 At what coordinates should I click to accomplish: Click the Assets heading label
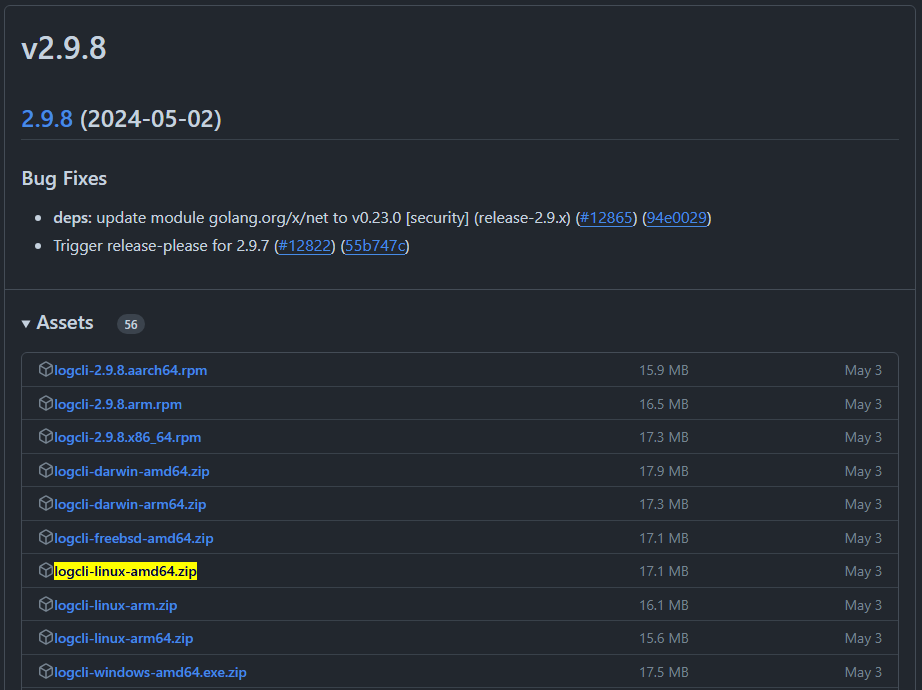click(65, 323)
